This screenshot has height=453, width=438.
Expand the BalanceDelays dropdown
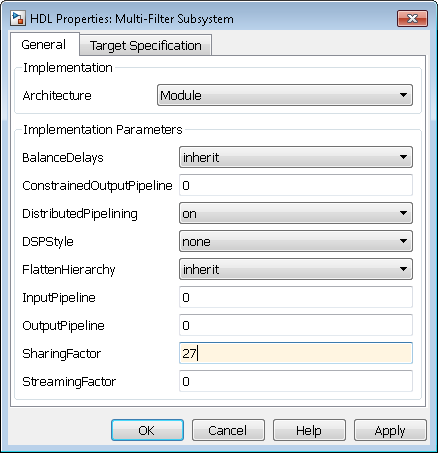click(x=296, y=157)
